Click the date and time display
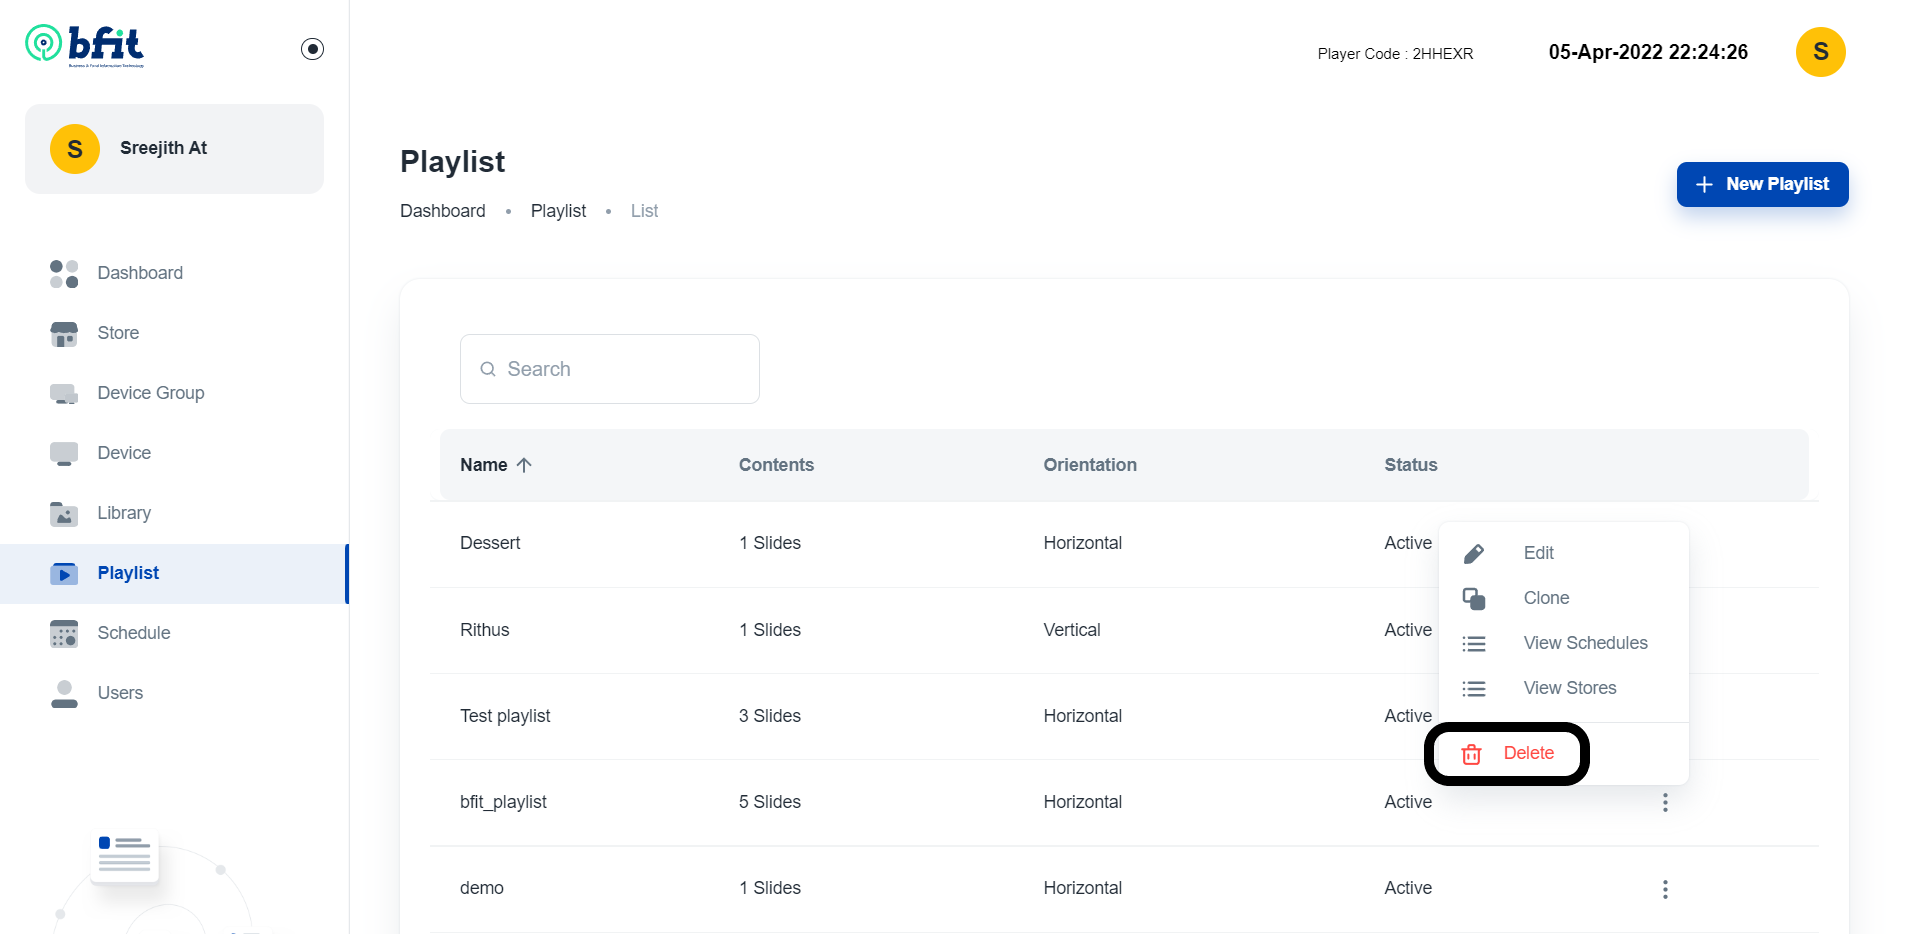1917x934 pixels. (1648, 52)
